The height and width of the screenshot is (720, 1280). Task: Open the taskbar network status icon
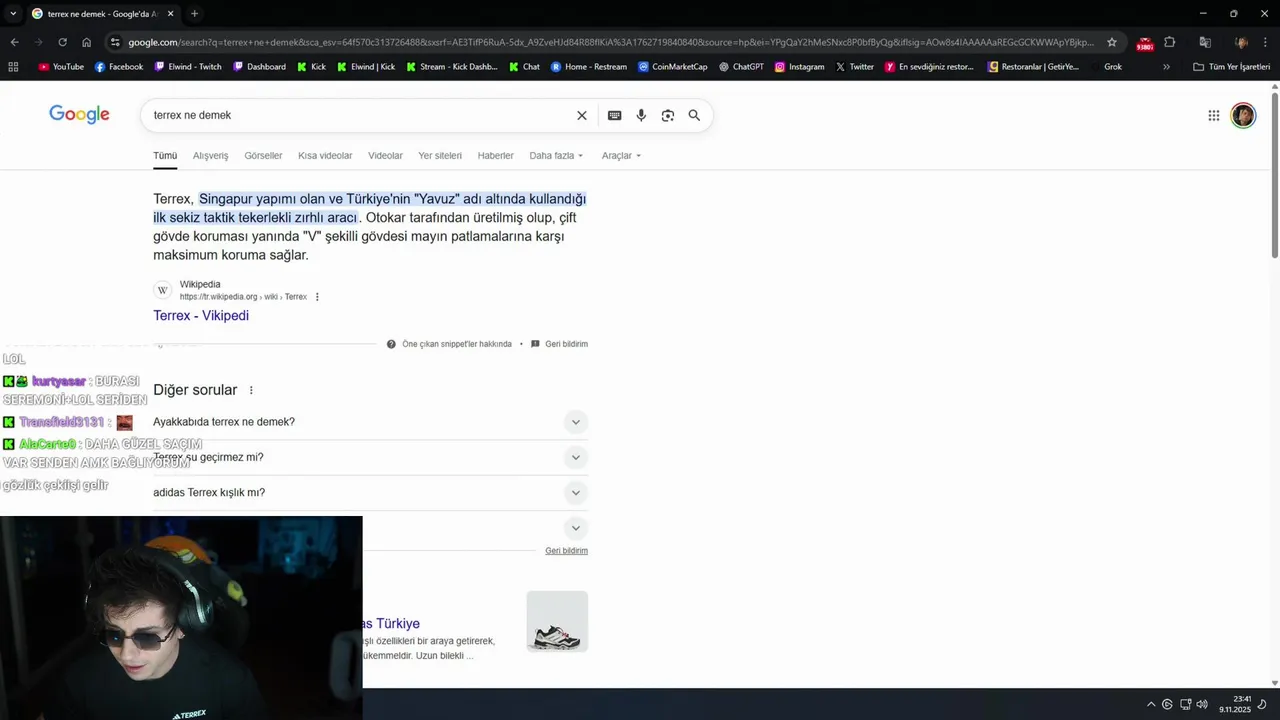[x=1185, y=704]
